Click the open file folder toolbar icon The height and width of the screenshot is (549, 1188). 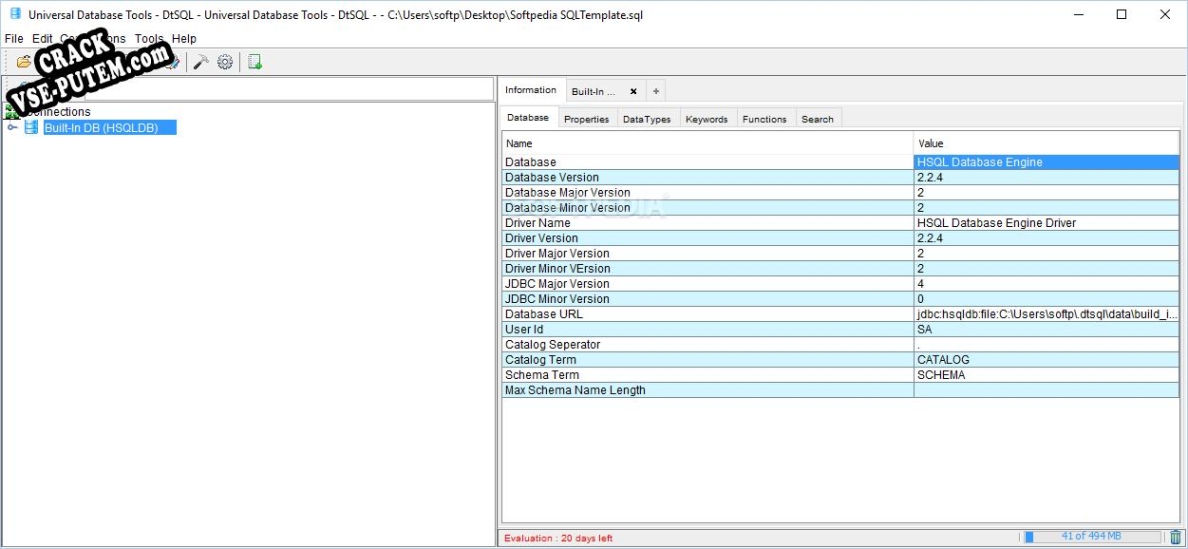(23, 62)
